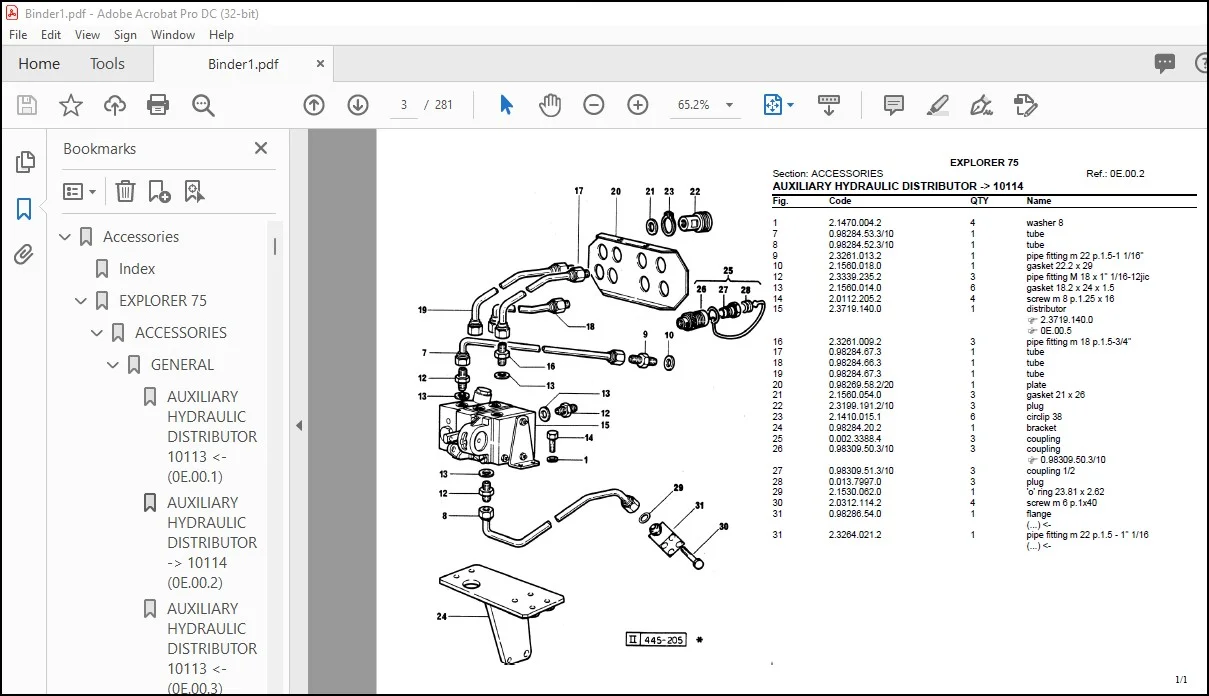The height and width of the screenshot is (696, 1209).
Task: Open the Edit menu
Action: (51, 34)
